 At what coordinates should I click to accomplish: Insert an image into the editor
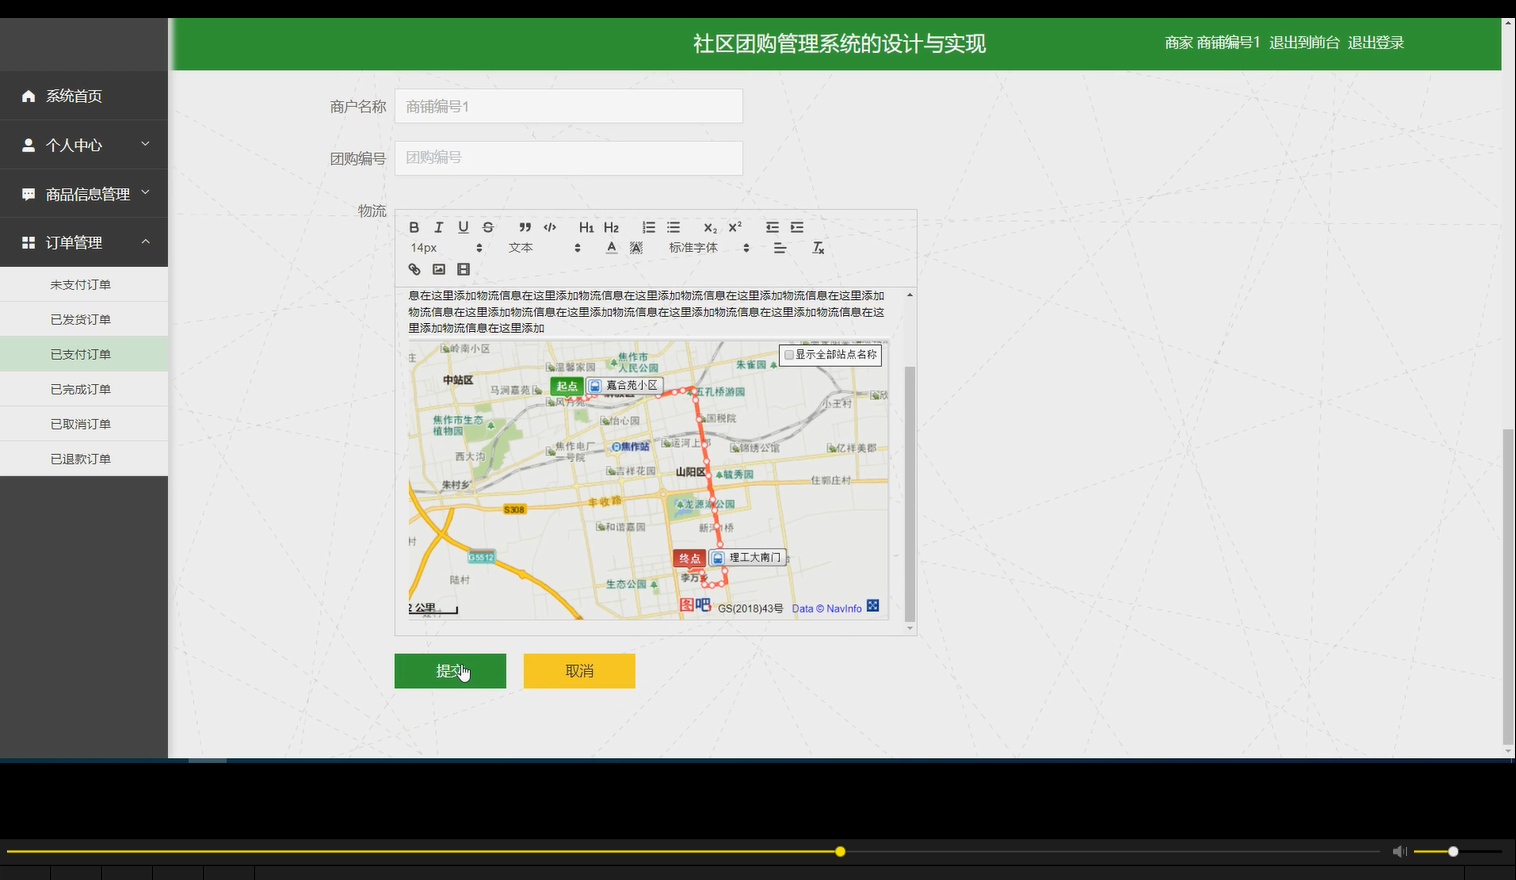438,269
